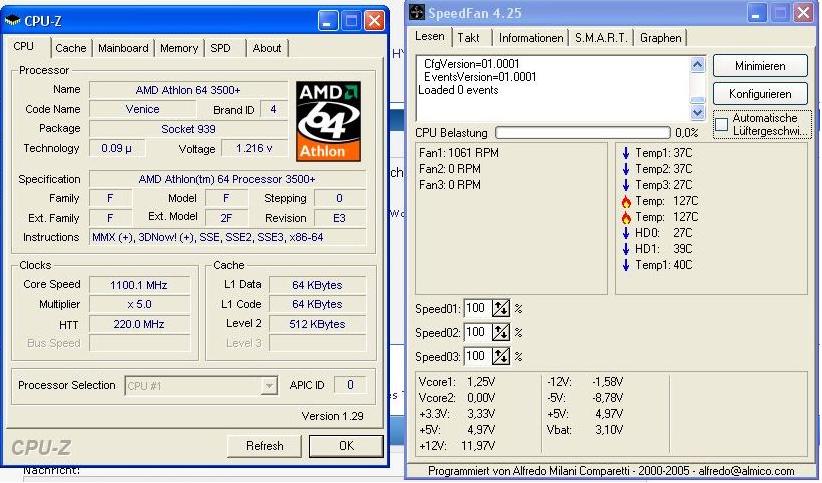Select the CPU tab in CPU-Z
The image size is (822, 483).
point(24,46)
